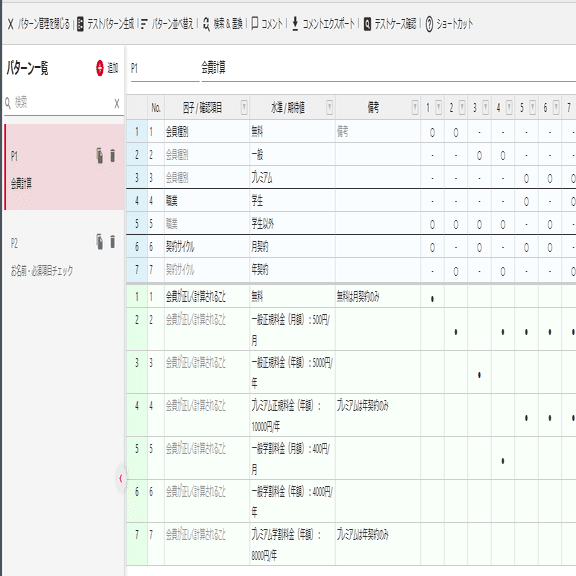Open the ショートカット help icon
Screen dimensions: 576x576
coord(429,24)
